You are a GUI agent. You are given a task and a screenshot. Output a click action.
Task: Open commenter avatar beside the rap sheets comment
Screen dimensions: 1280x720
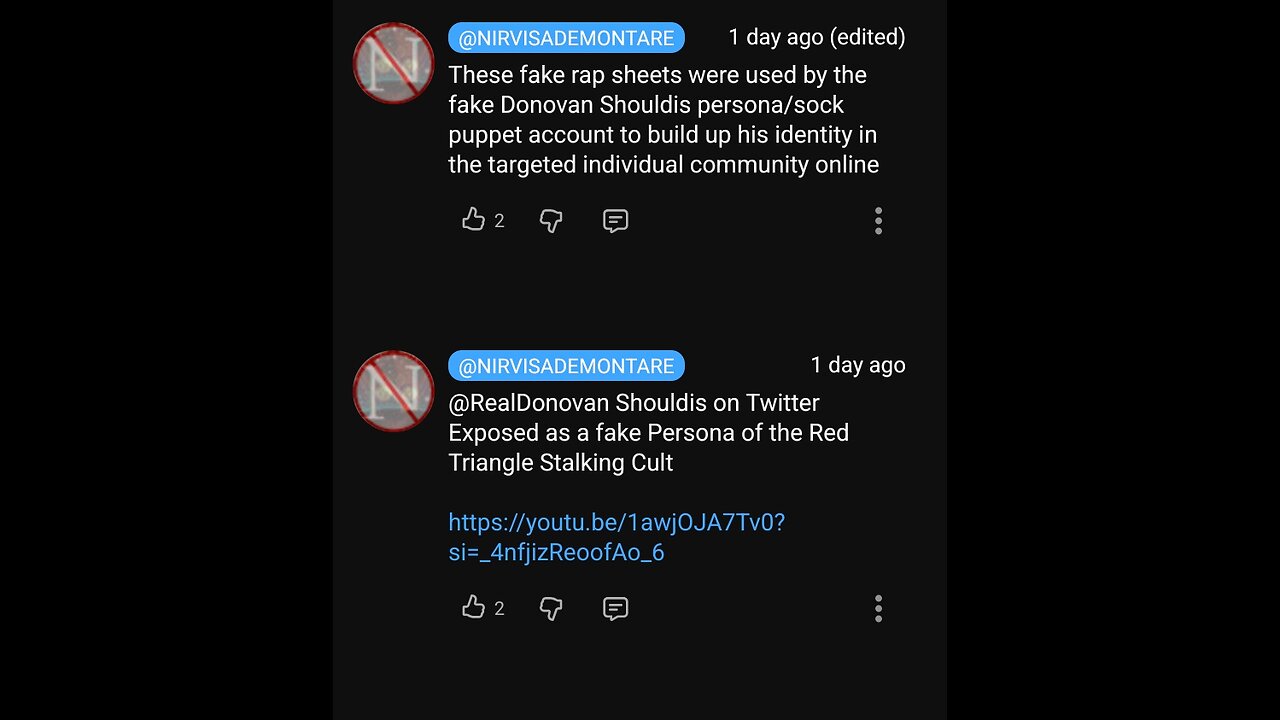[393, 63]
